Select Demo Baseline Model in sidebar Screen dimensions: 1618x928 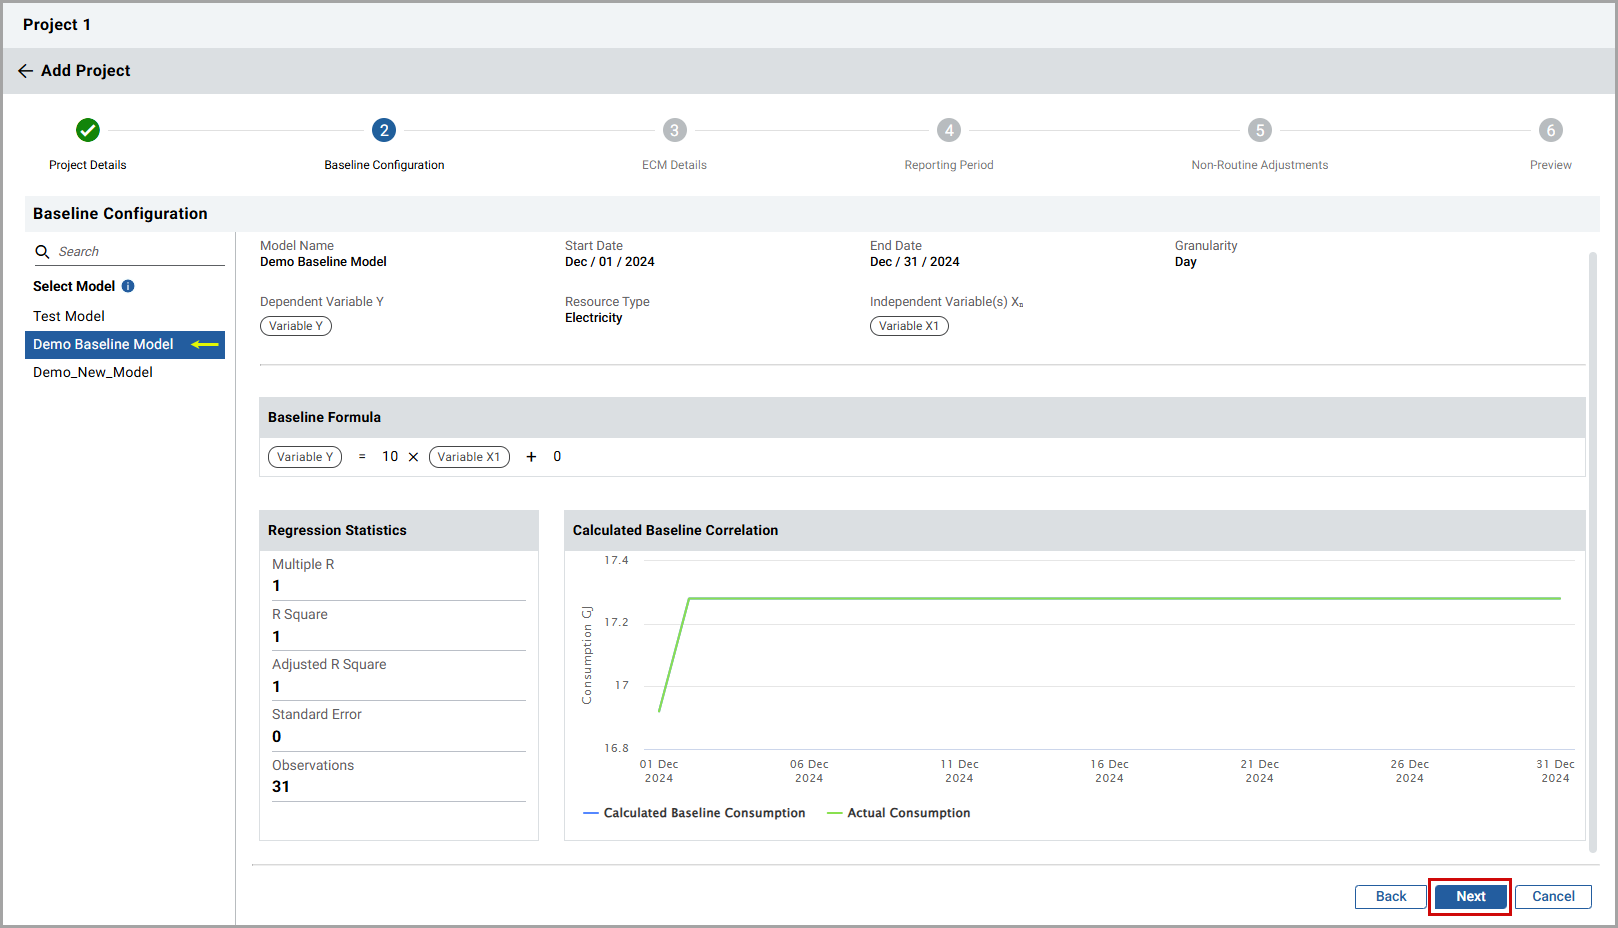point(104,344)
